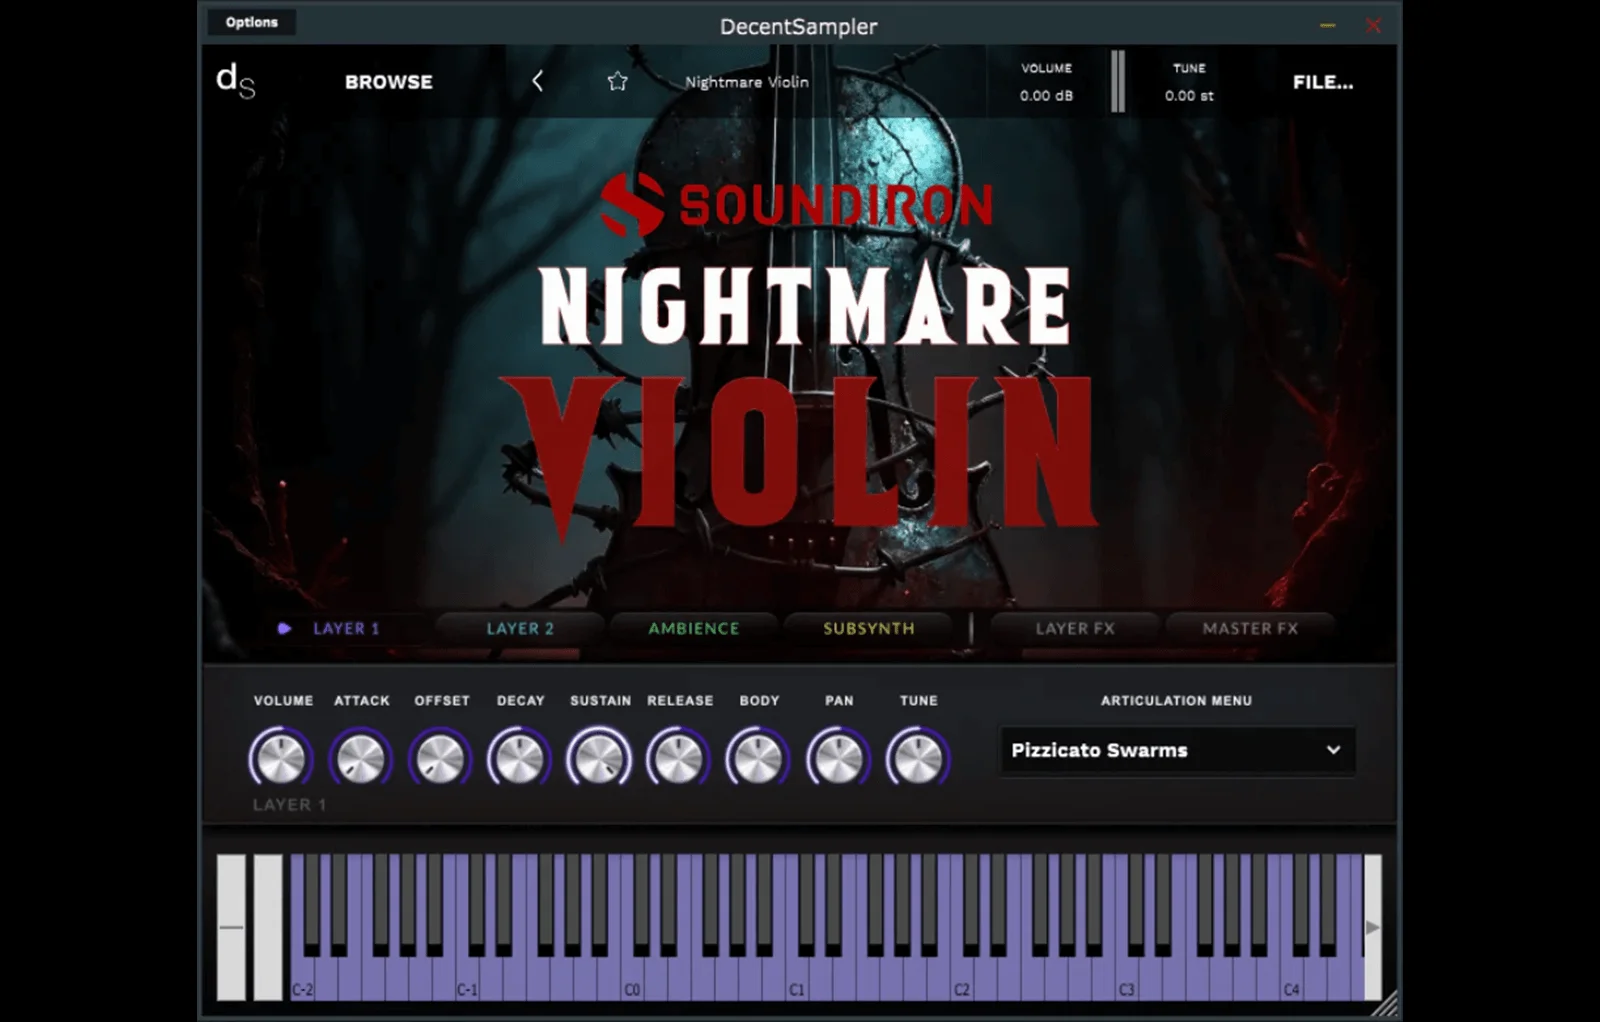Switch to the LAYER 2 tab
The width and height of the screenshot is (1600, 1022).
pyautogui.click(x=520, y=628)
